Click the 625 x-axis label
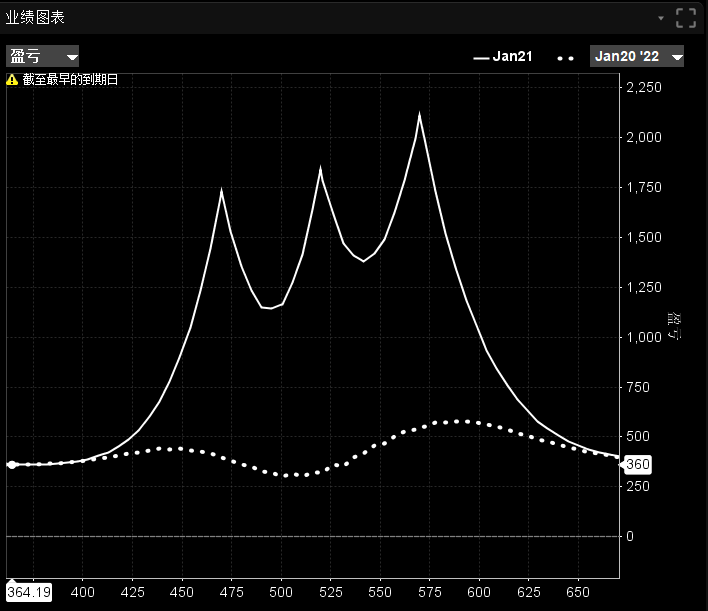708x611 pixels. (528, 592)
